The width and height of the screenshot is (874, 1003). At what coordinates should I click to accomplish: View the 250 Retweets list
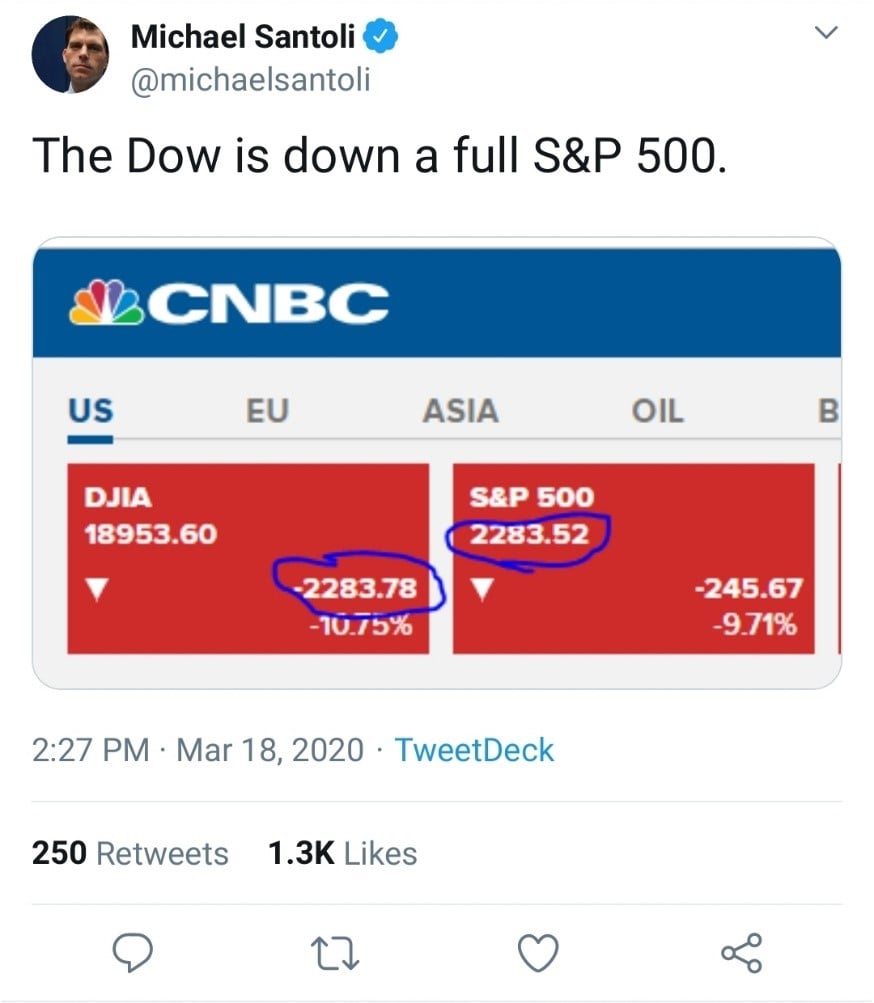pyautogui.click(x=130, y=853)
